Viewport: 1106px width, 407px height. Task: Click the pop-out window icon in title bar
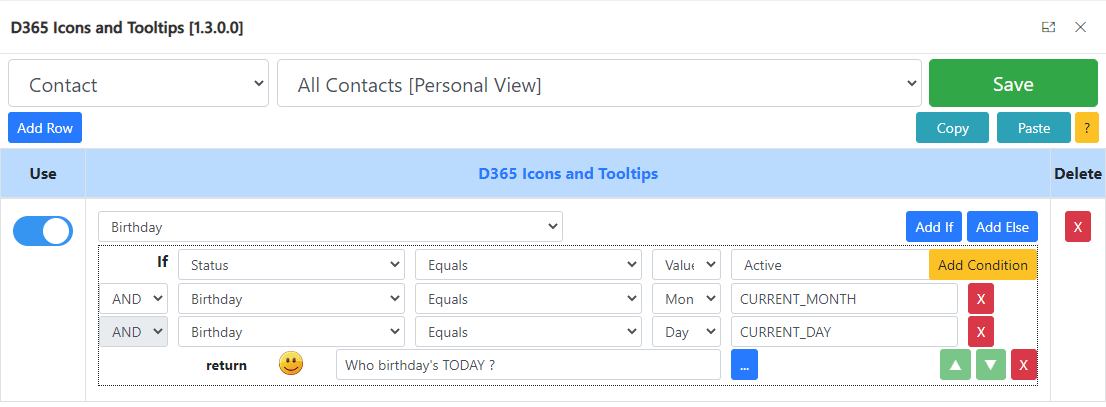(x=1048, y=27)
